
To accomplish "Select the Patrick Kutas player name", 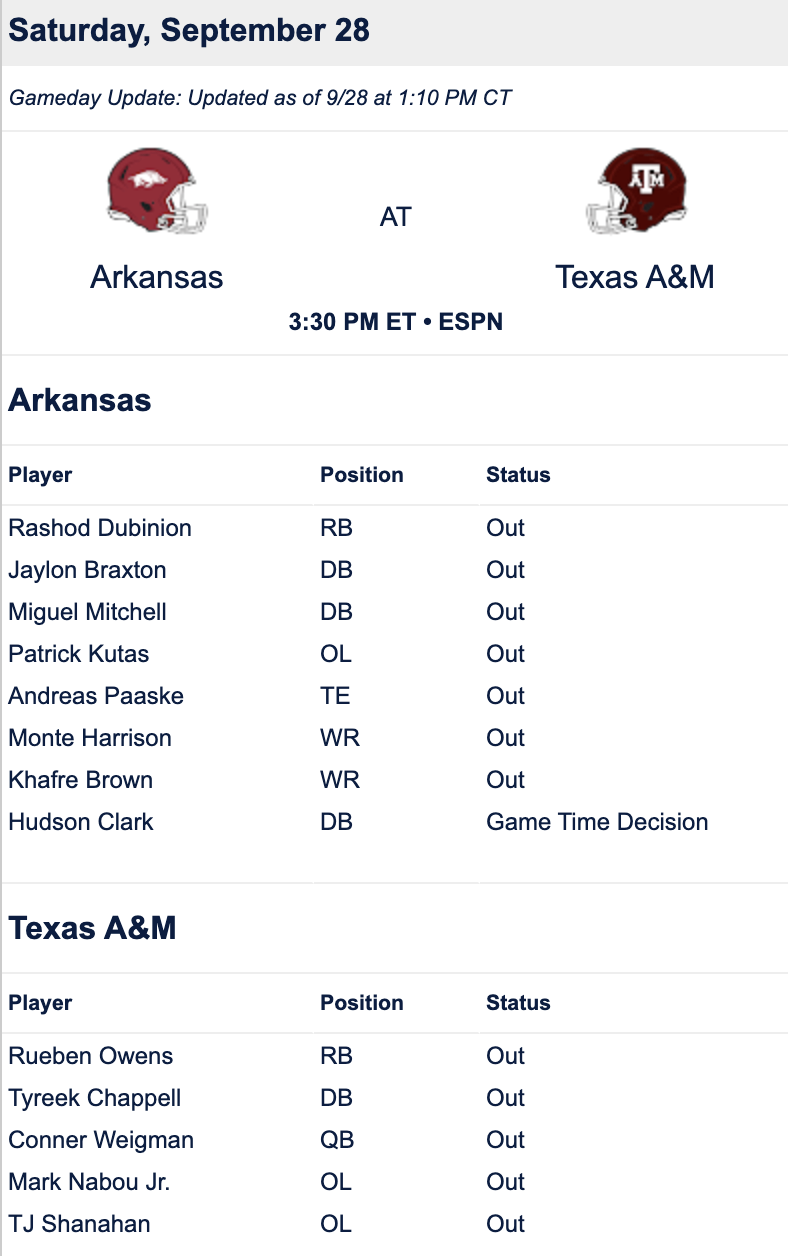I will click(79, 654).
